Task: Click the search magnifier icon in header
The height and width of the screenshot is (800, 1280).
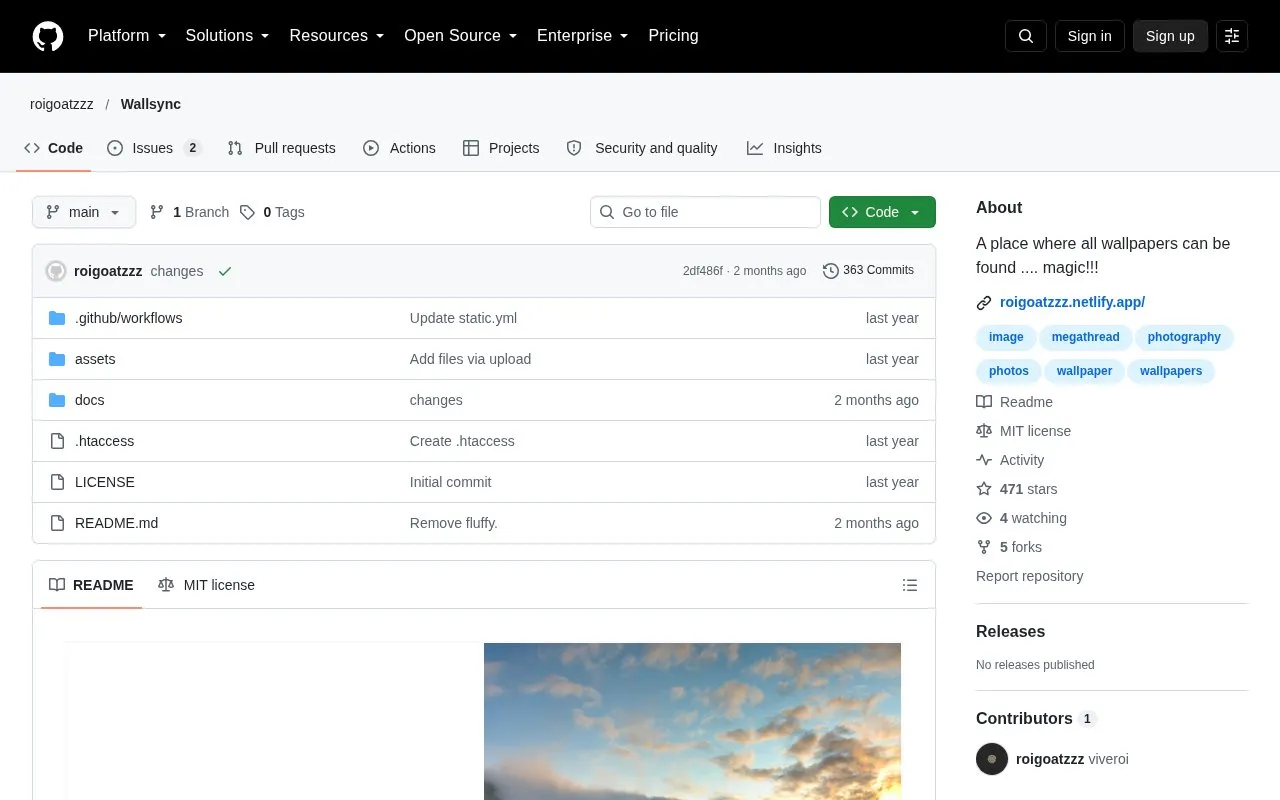Action: click(1026, 36)
